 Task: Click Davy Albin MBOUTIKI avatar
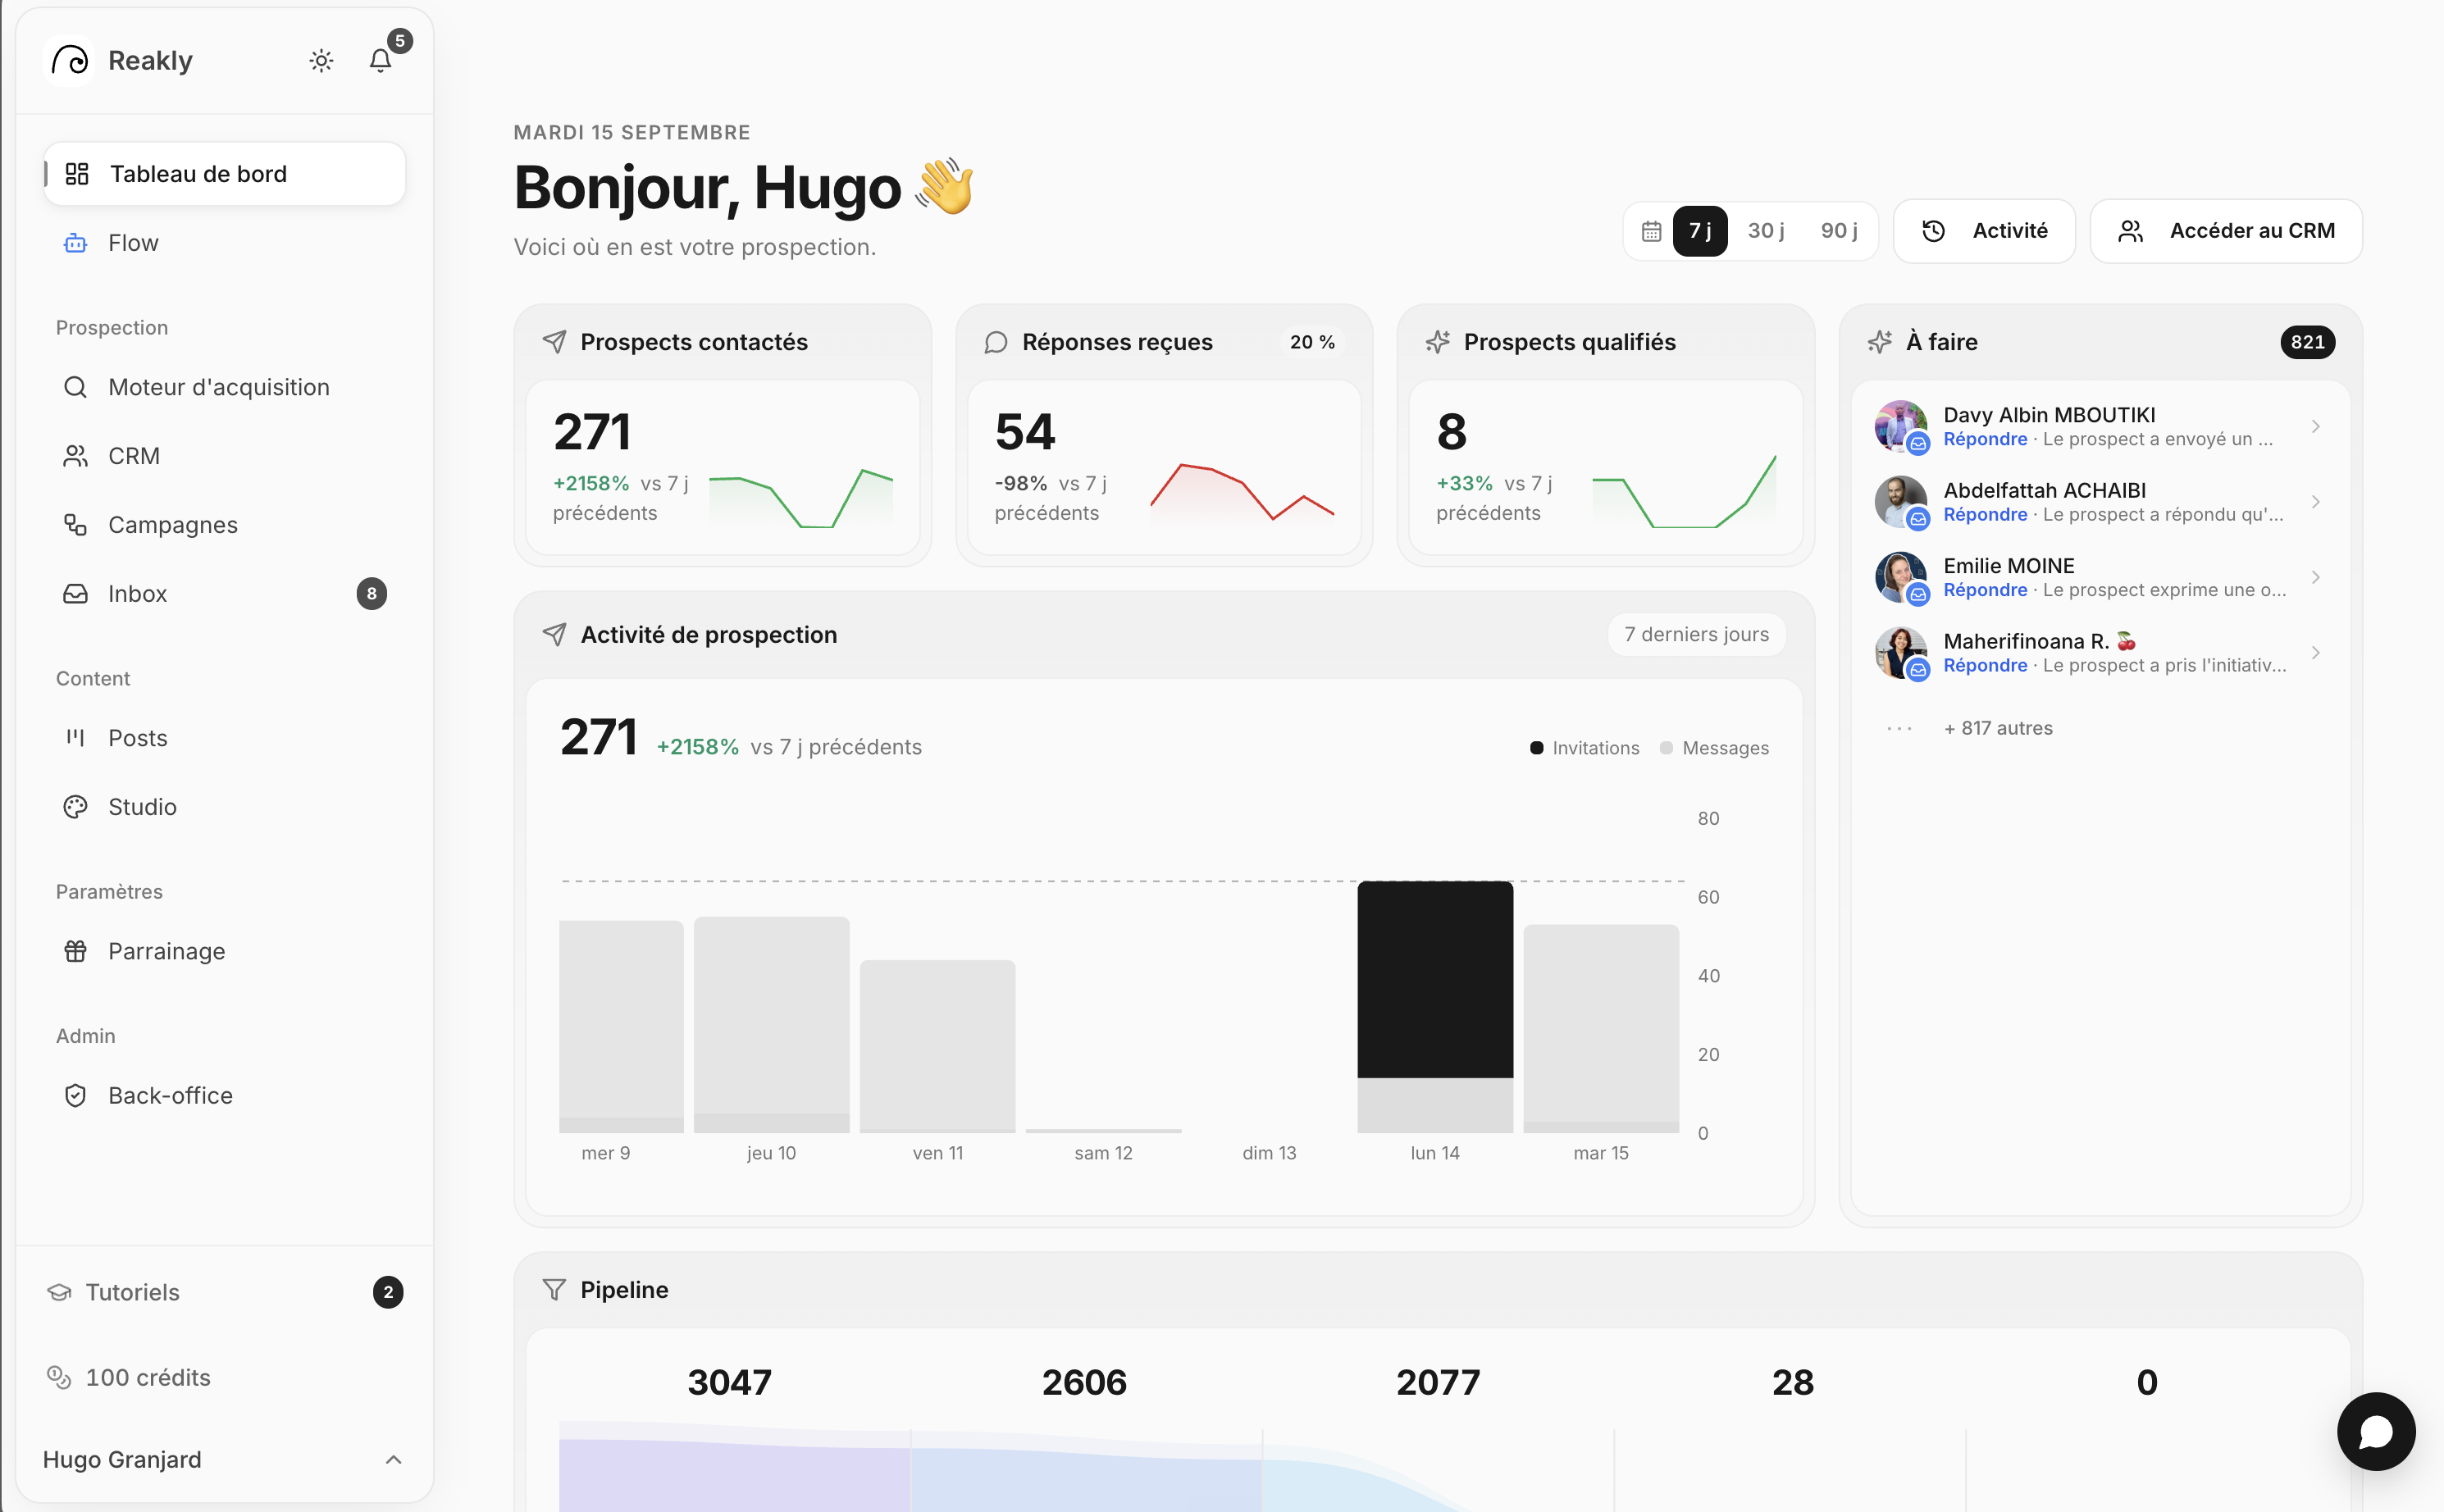(x=1900, y=427)
